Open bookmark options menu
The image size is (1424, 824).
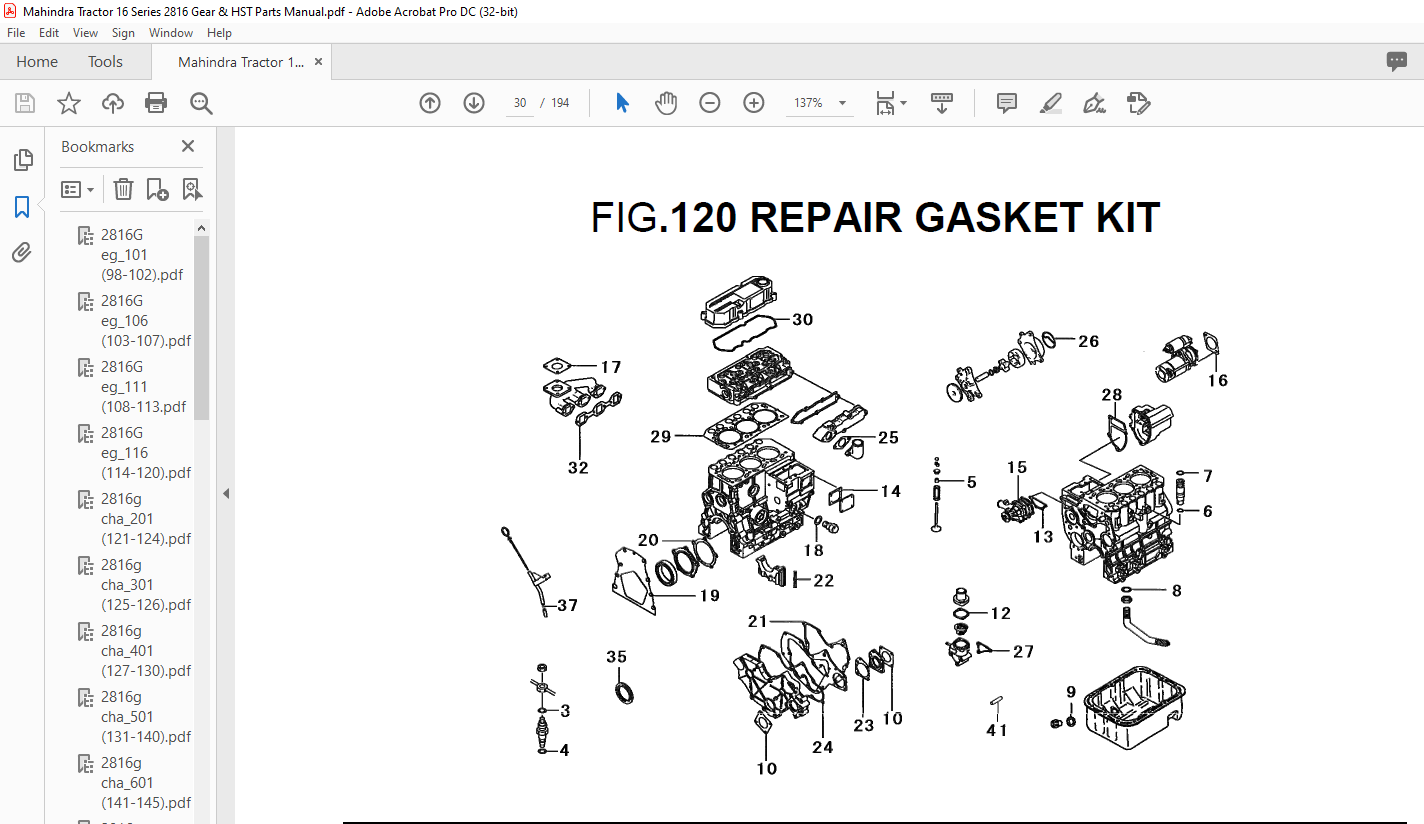[x=77, y=189]
